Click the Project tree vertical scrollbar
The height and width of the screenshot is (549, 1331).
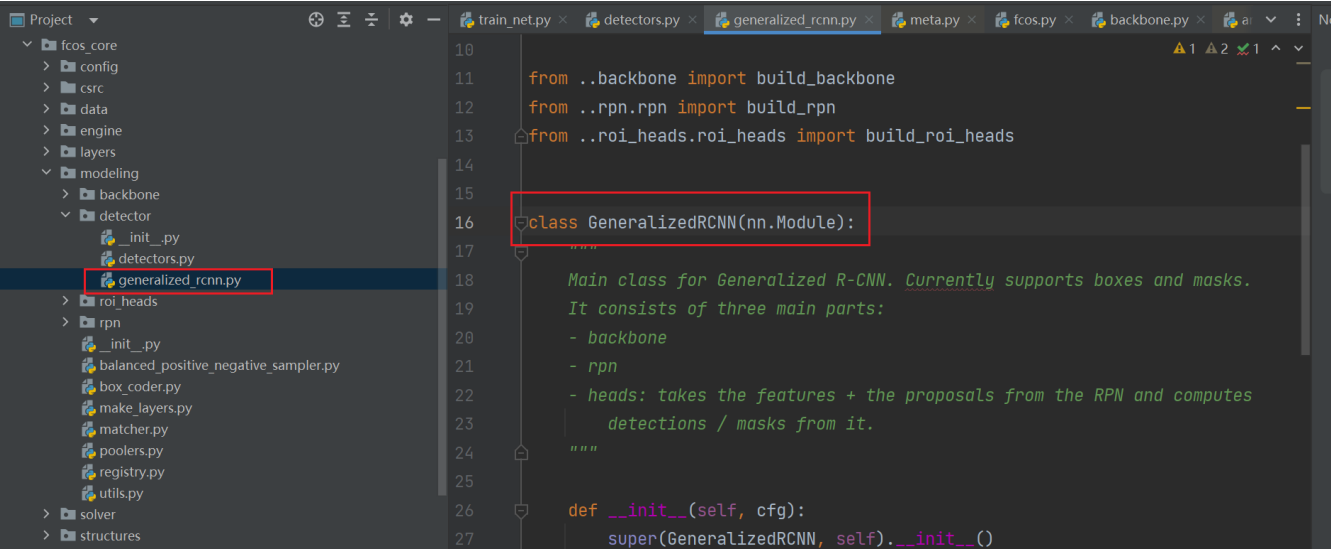coord(442,327)
